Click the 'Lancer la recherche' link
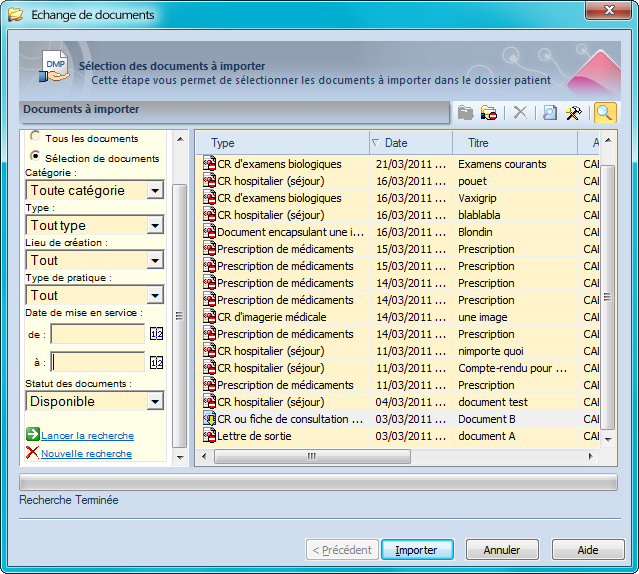The image size is (639, 574). click(87, 436)
